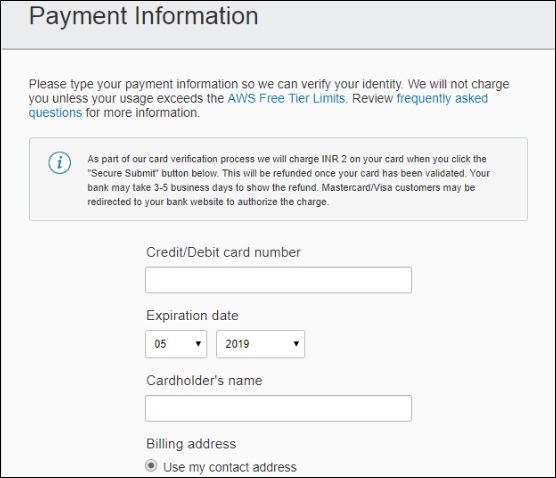
Task: Select the Use my contact address radio button
Action: click(x=151, y=465)
